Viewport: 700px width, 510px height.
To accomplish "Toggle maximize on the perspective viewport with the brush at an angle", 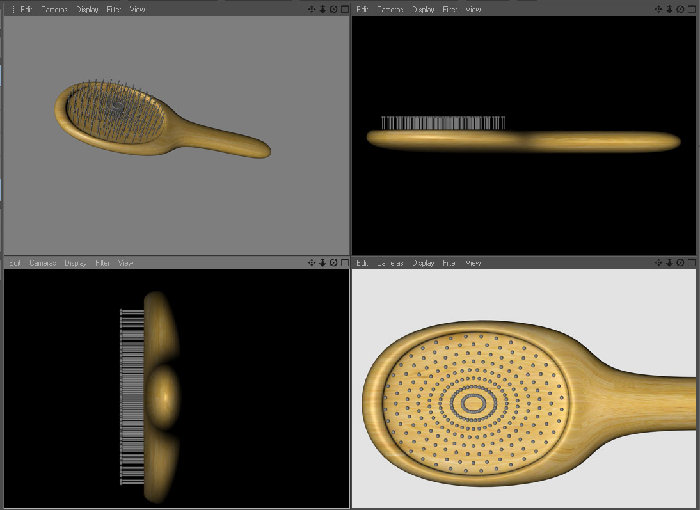I will coord(345,9).
